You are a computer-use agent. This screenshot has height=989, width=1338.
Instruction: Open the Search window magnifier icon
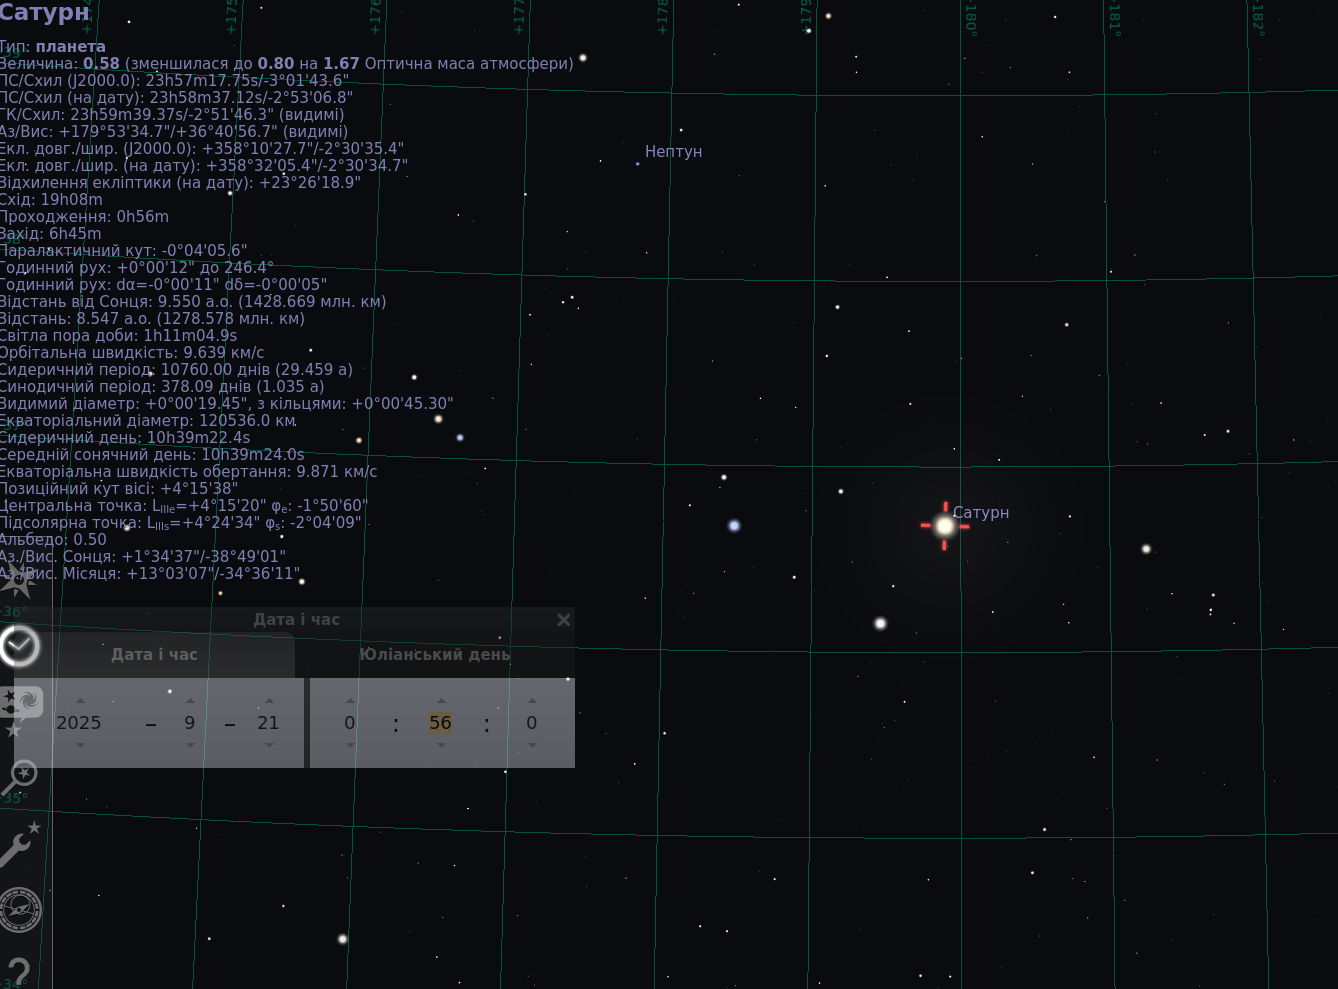click(x=20, y=777)
